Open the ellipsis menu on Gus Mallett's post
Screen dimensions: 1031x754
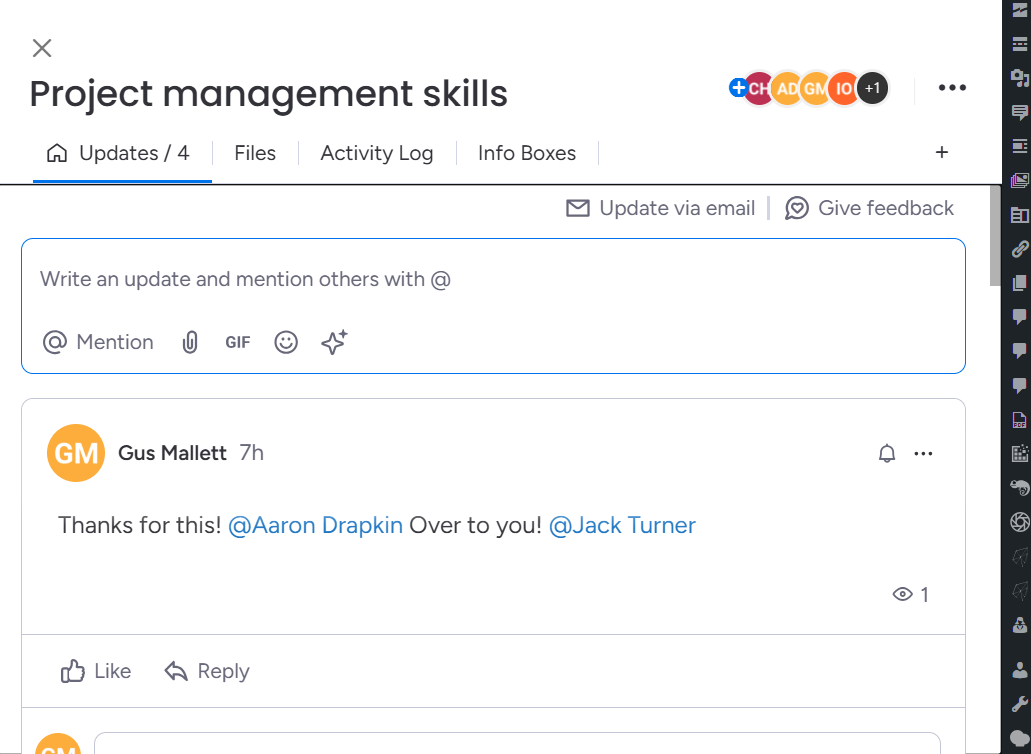pyautogui.click(x=923, y=453)
